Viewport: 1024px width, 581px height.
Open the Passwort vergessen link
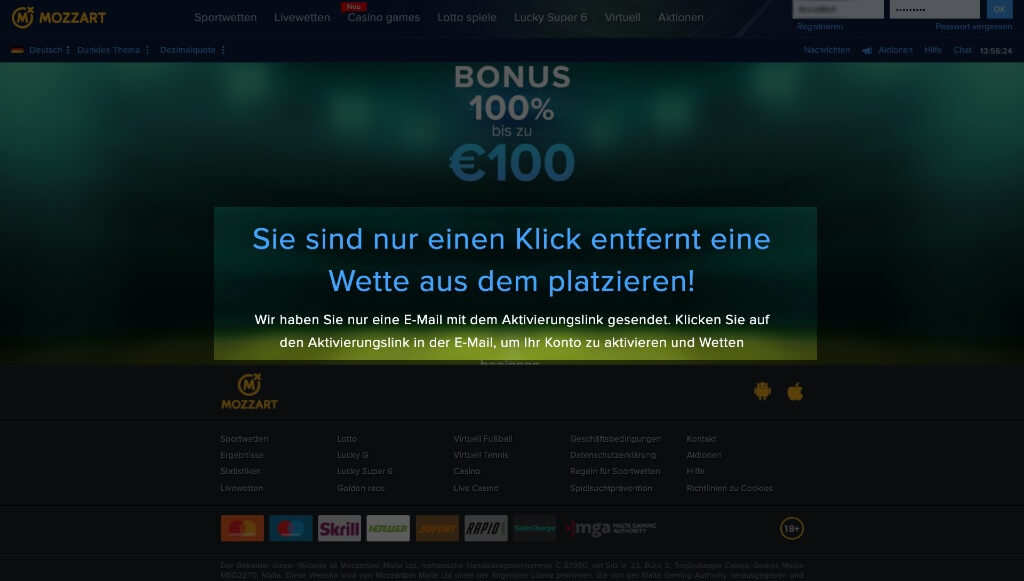(973, 27)
